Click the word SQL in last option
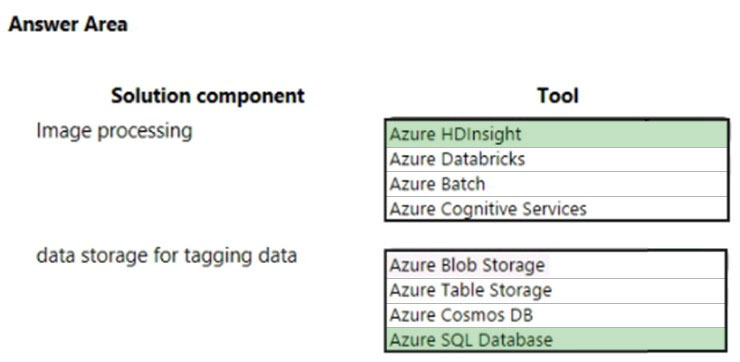 point(457,340)
